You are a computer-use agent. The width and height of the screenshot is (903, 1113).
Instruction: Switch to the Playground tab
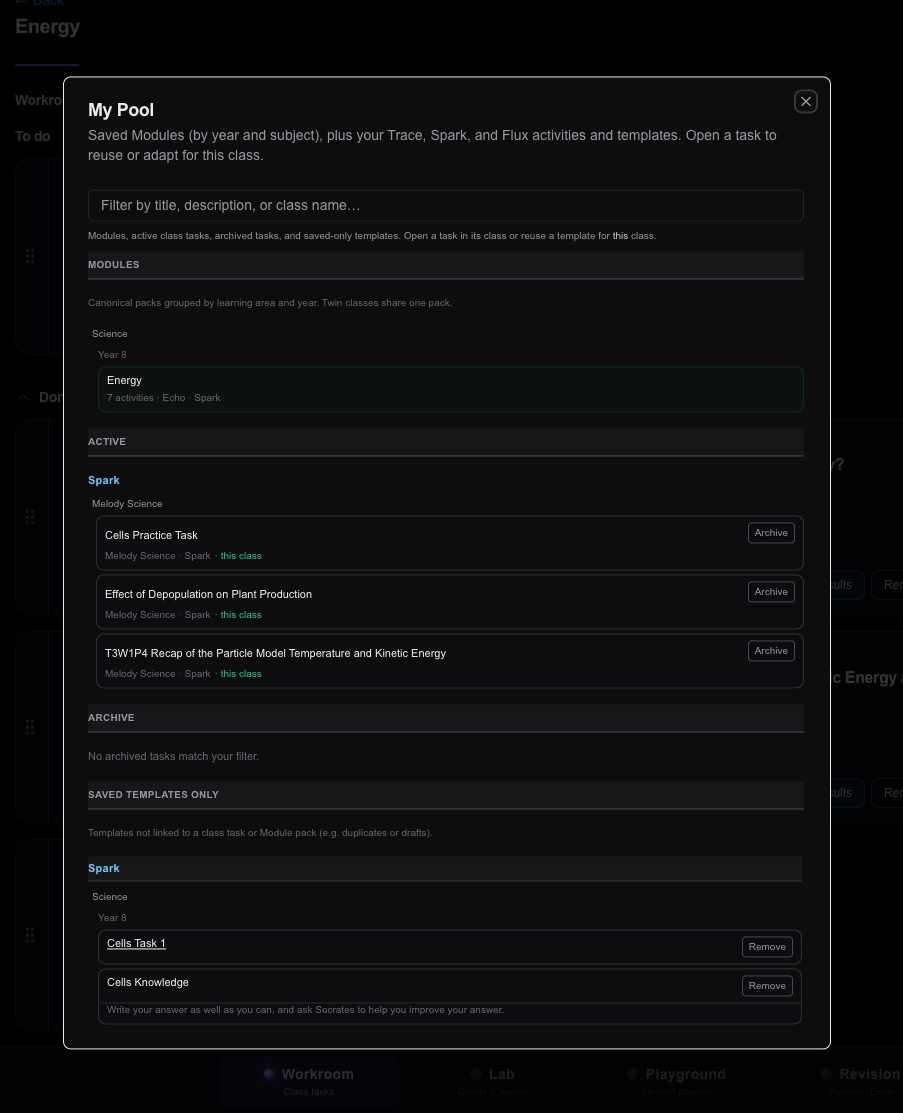click(677, 1080)
